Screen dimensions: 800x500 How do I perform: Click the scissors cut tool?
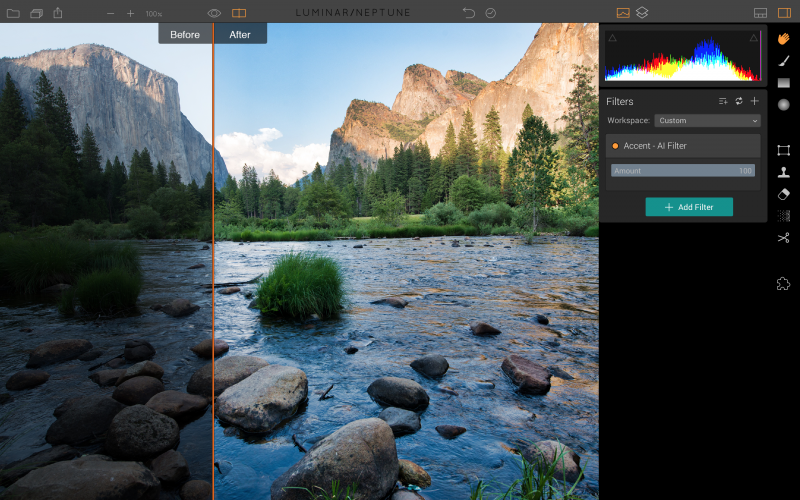[784, 238]
